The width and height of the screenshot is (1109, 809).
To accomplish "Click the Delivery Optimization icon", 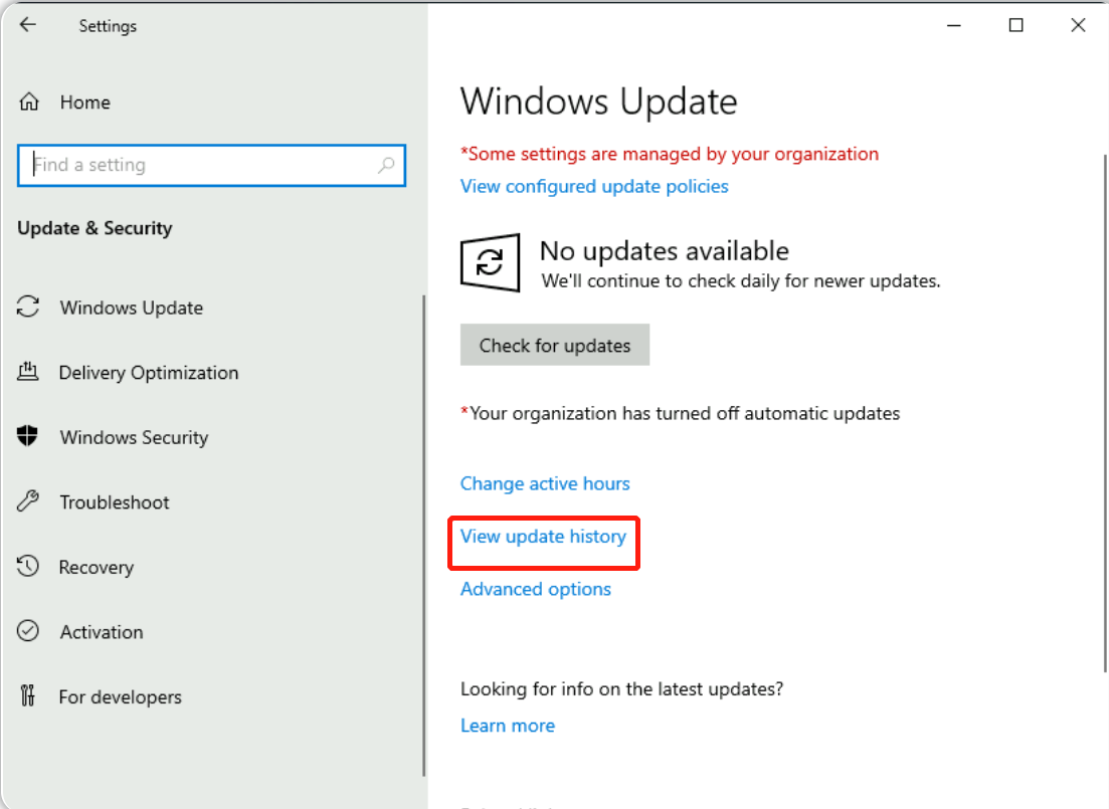I will [28, 371].
